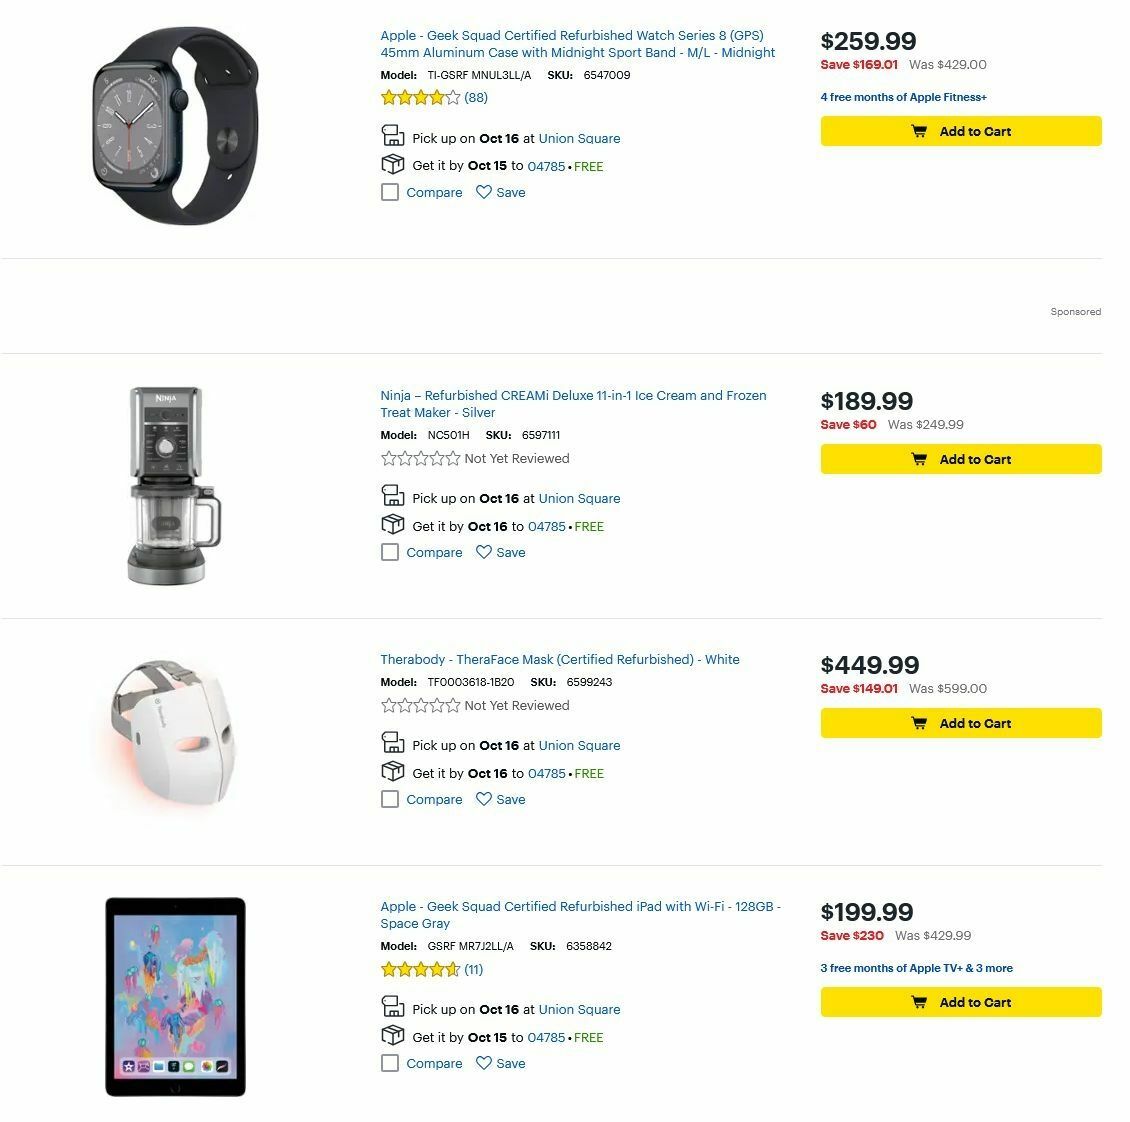Toggle Save on the Apple Watch listing
The width and height of the screenshot is (1130, 1122).
(500, 192)
